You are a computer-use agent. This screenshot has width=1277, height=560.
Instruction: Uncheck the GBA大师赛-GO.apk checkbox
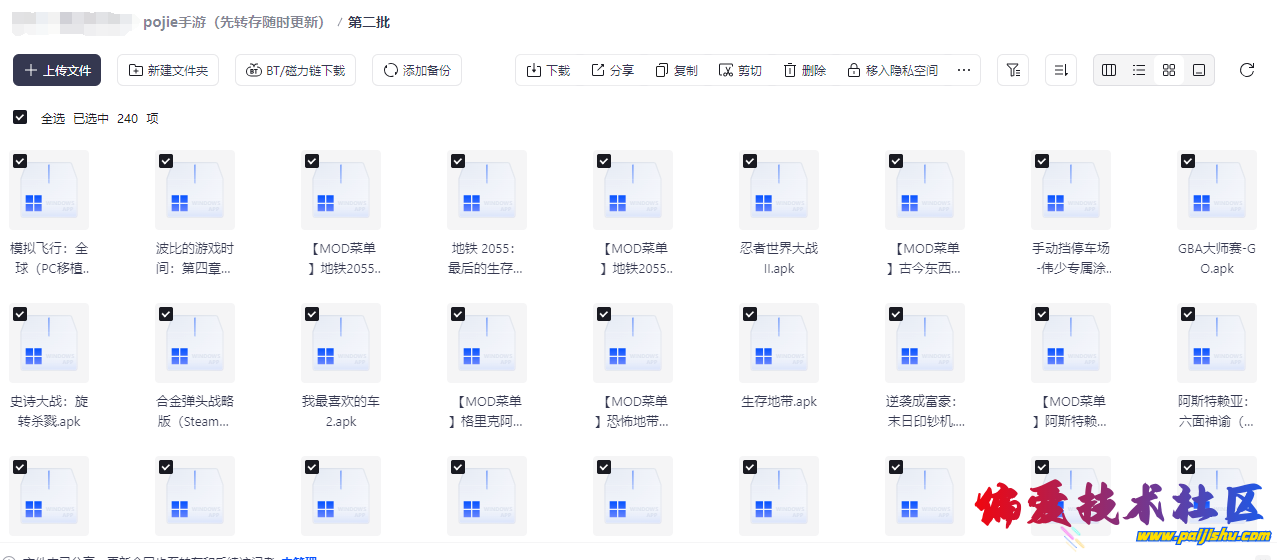coord(1188,161)
